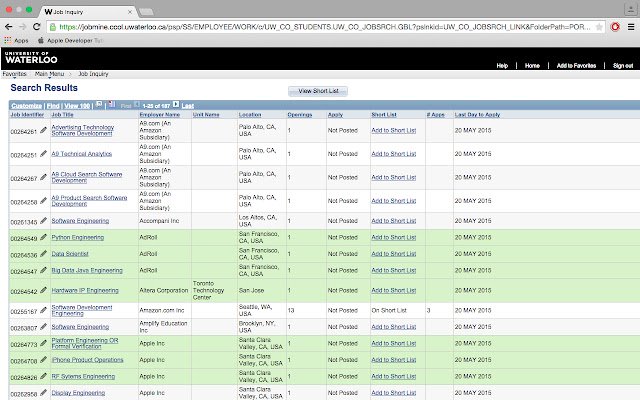Image resolution: width=640 pixels, height=400 pixels.
Task: Sort by Short List column header
Action: click(x=384, y=115)
